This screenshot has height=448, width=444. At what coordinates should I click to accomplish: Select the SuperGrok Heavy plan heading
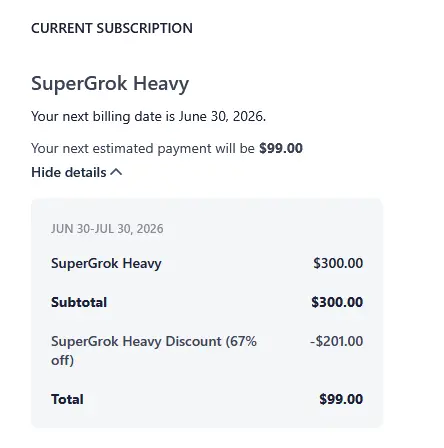pyautogui.click(x=110, y=84)
